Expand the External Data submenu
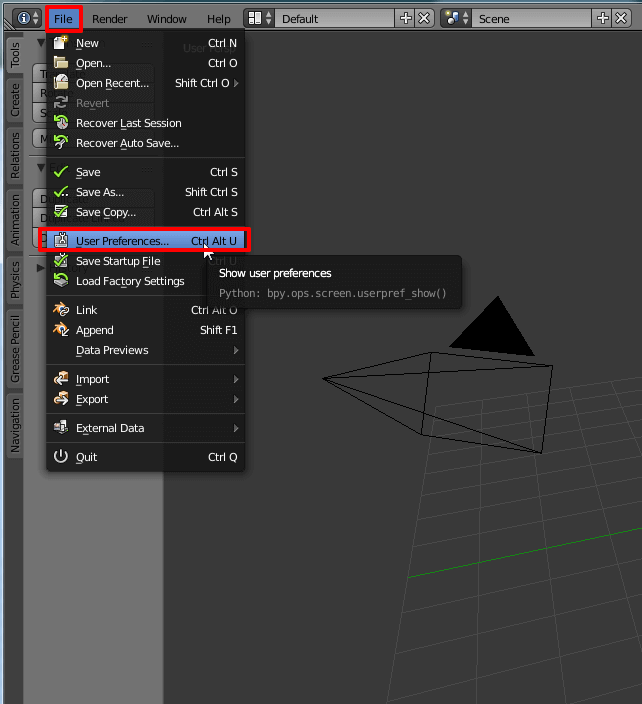 [x=146, y=428]
